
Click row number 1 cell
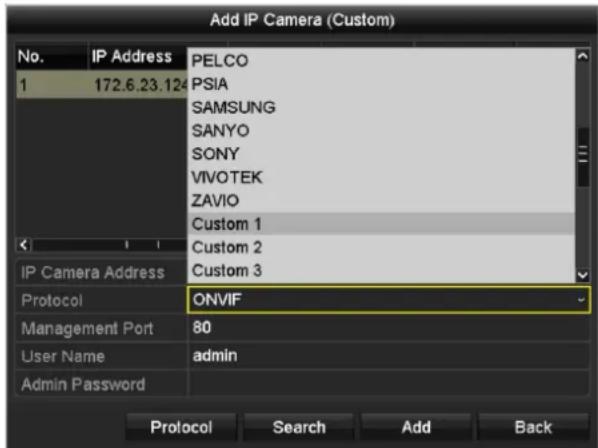pyautogui.click(x=51, y=84)
